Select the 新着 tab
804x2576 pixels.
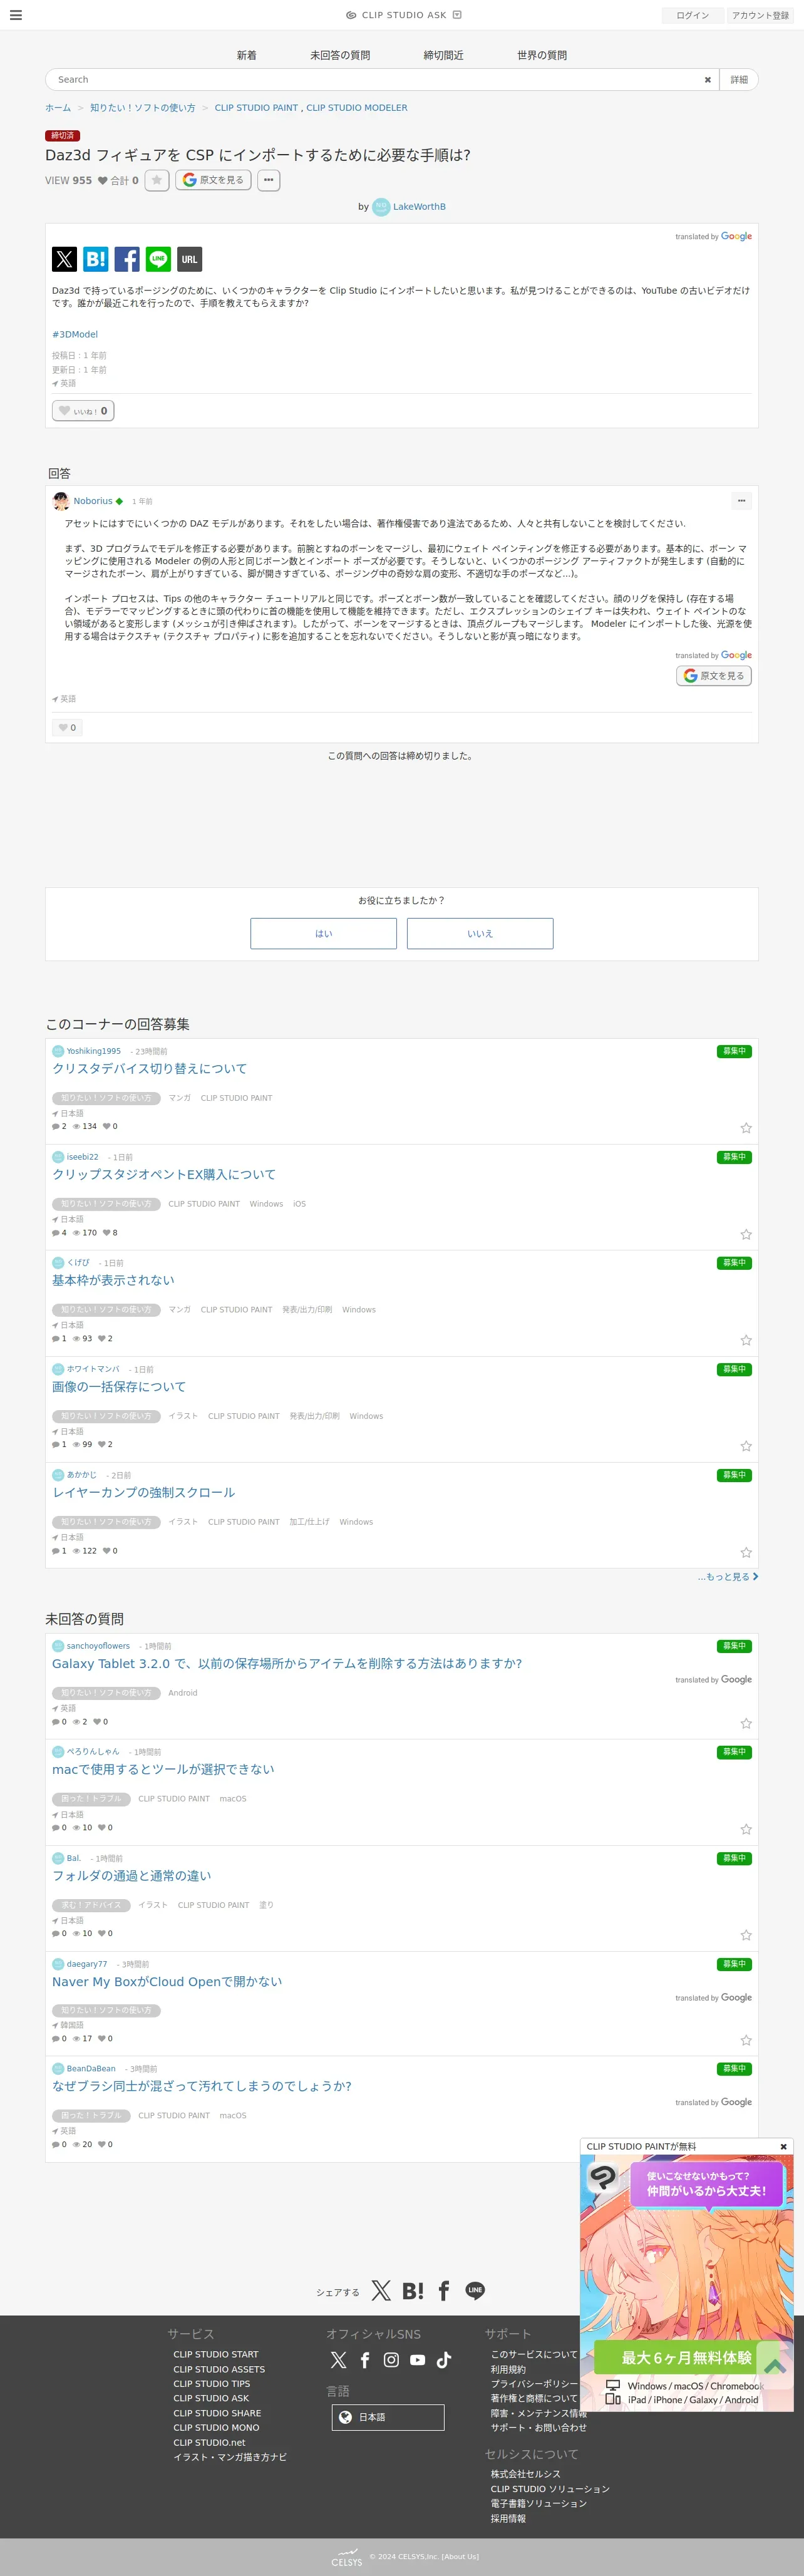click(247, 55)
